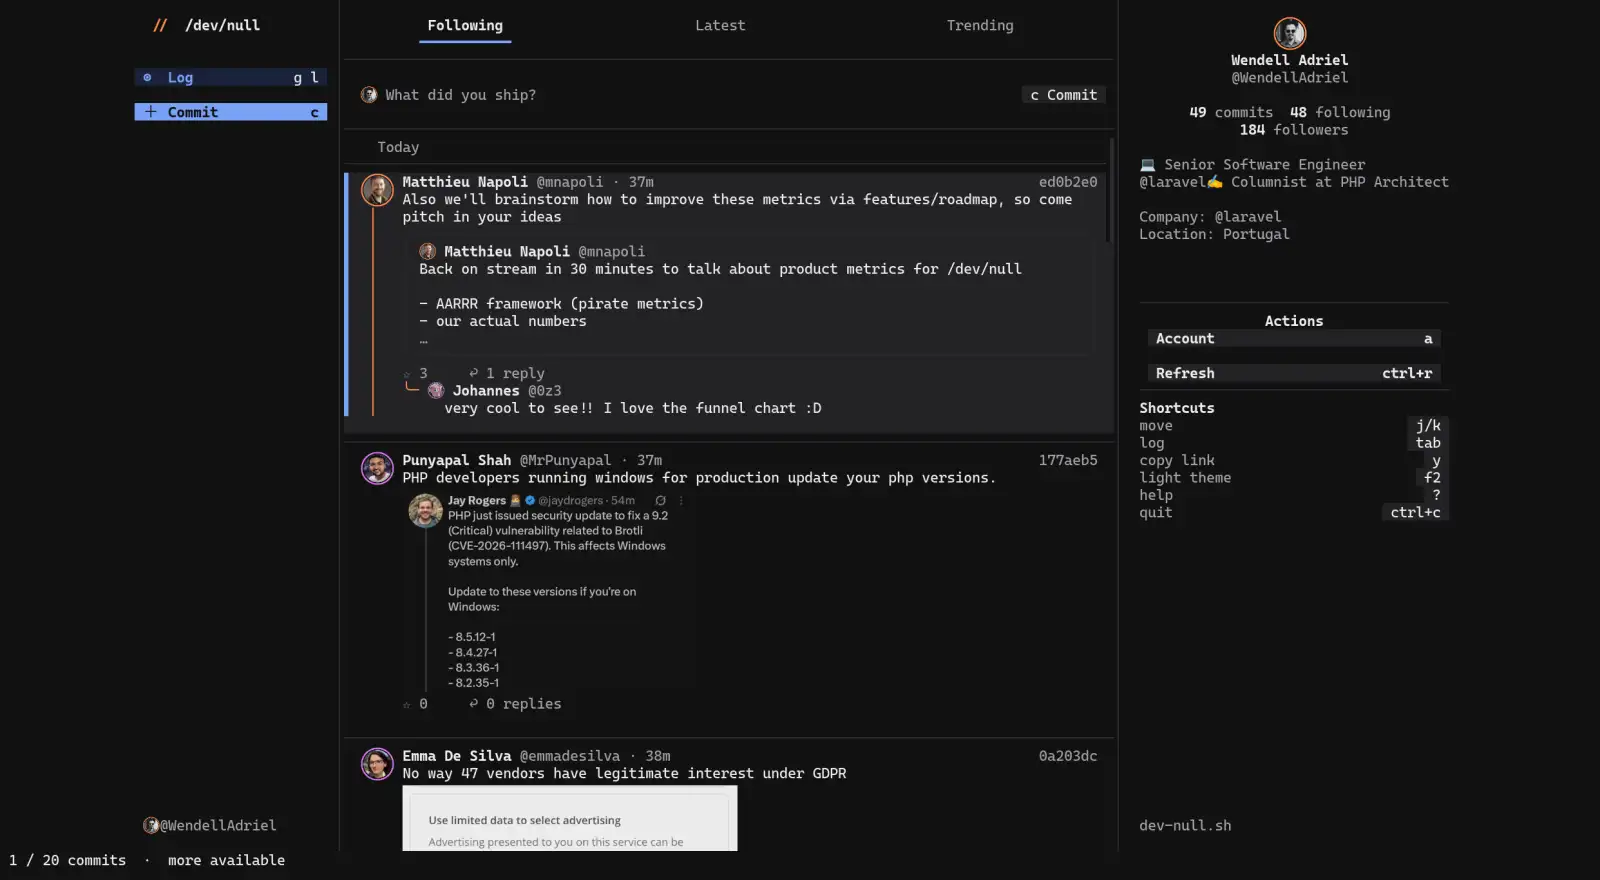Switch to the Trending tab

click(x=980, y=26)
